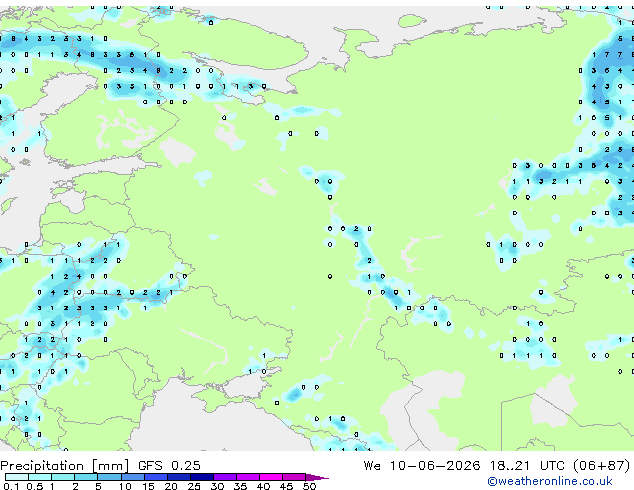This screenshot has height=490, width=634.
Task: Select the 2–5 mm legend swatch
Action: (x=86, y=477)
